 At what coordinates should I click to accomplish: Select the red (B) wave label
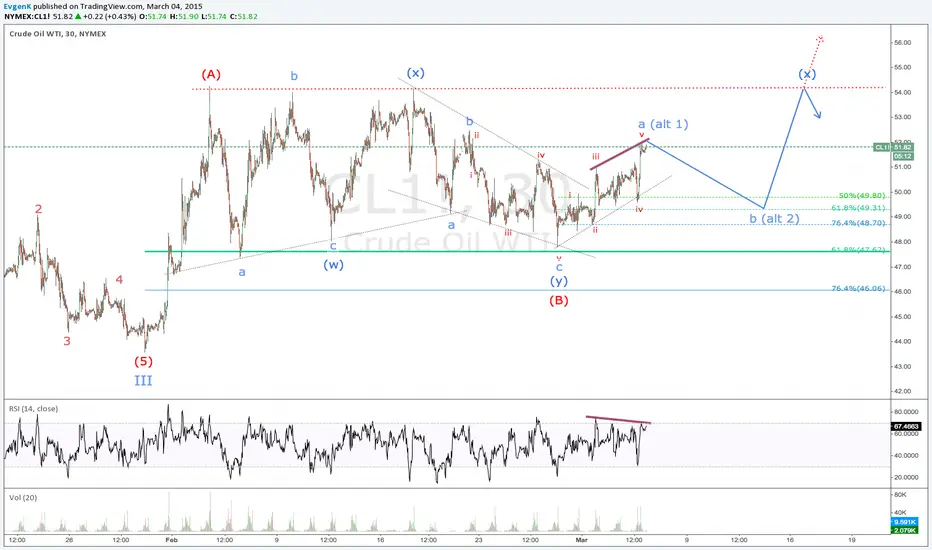tap(559, 300)
